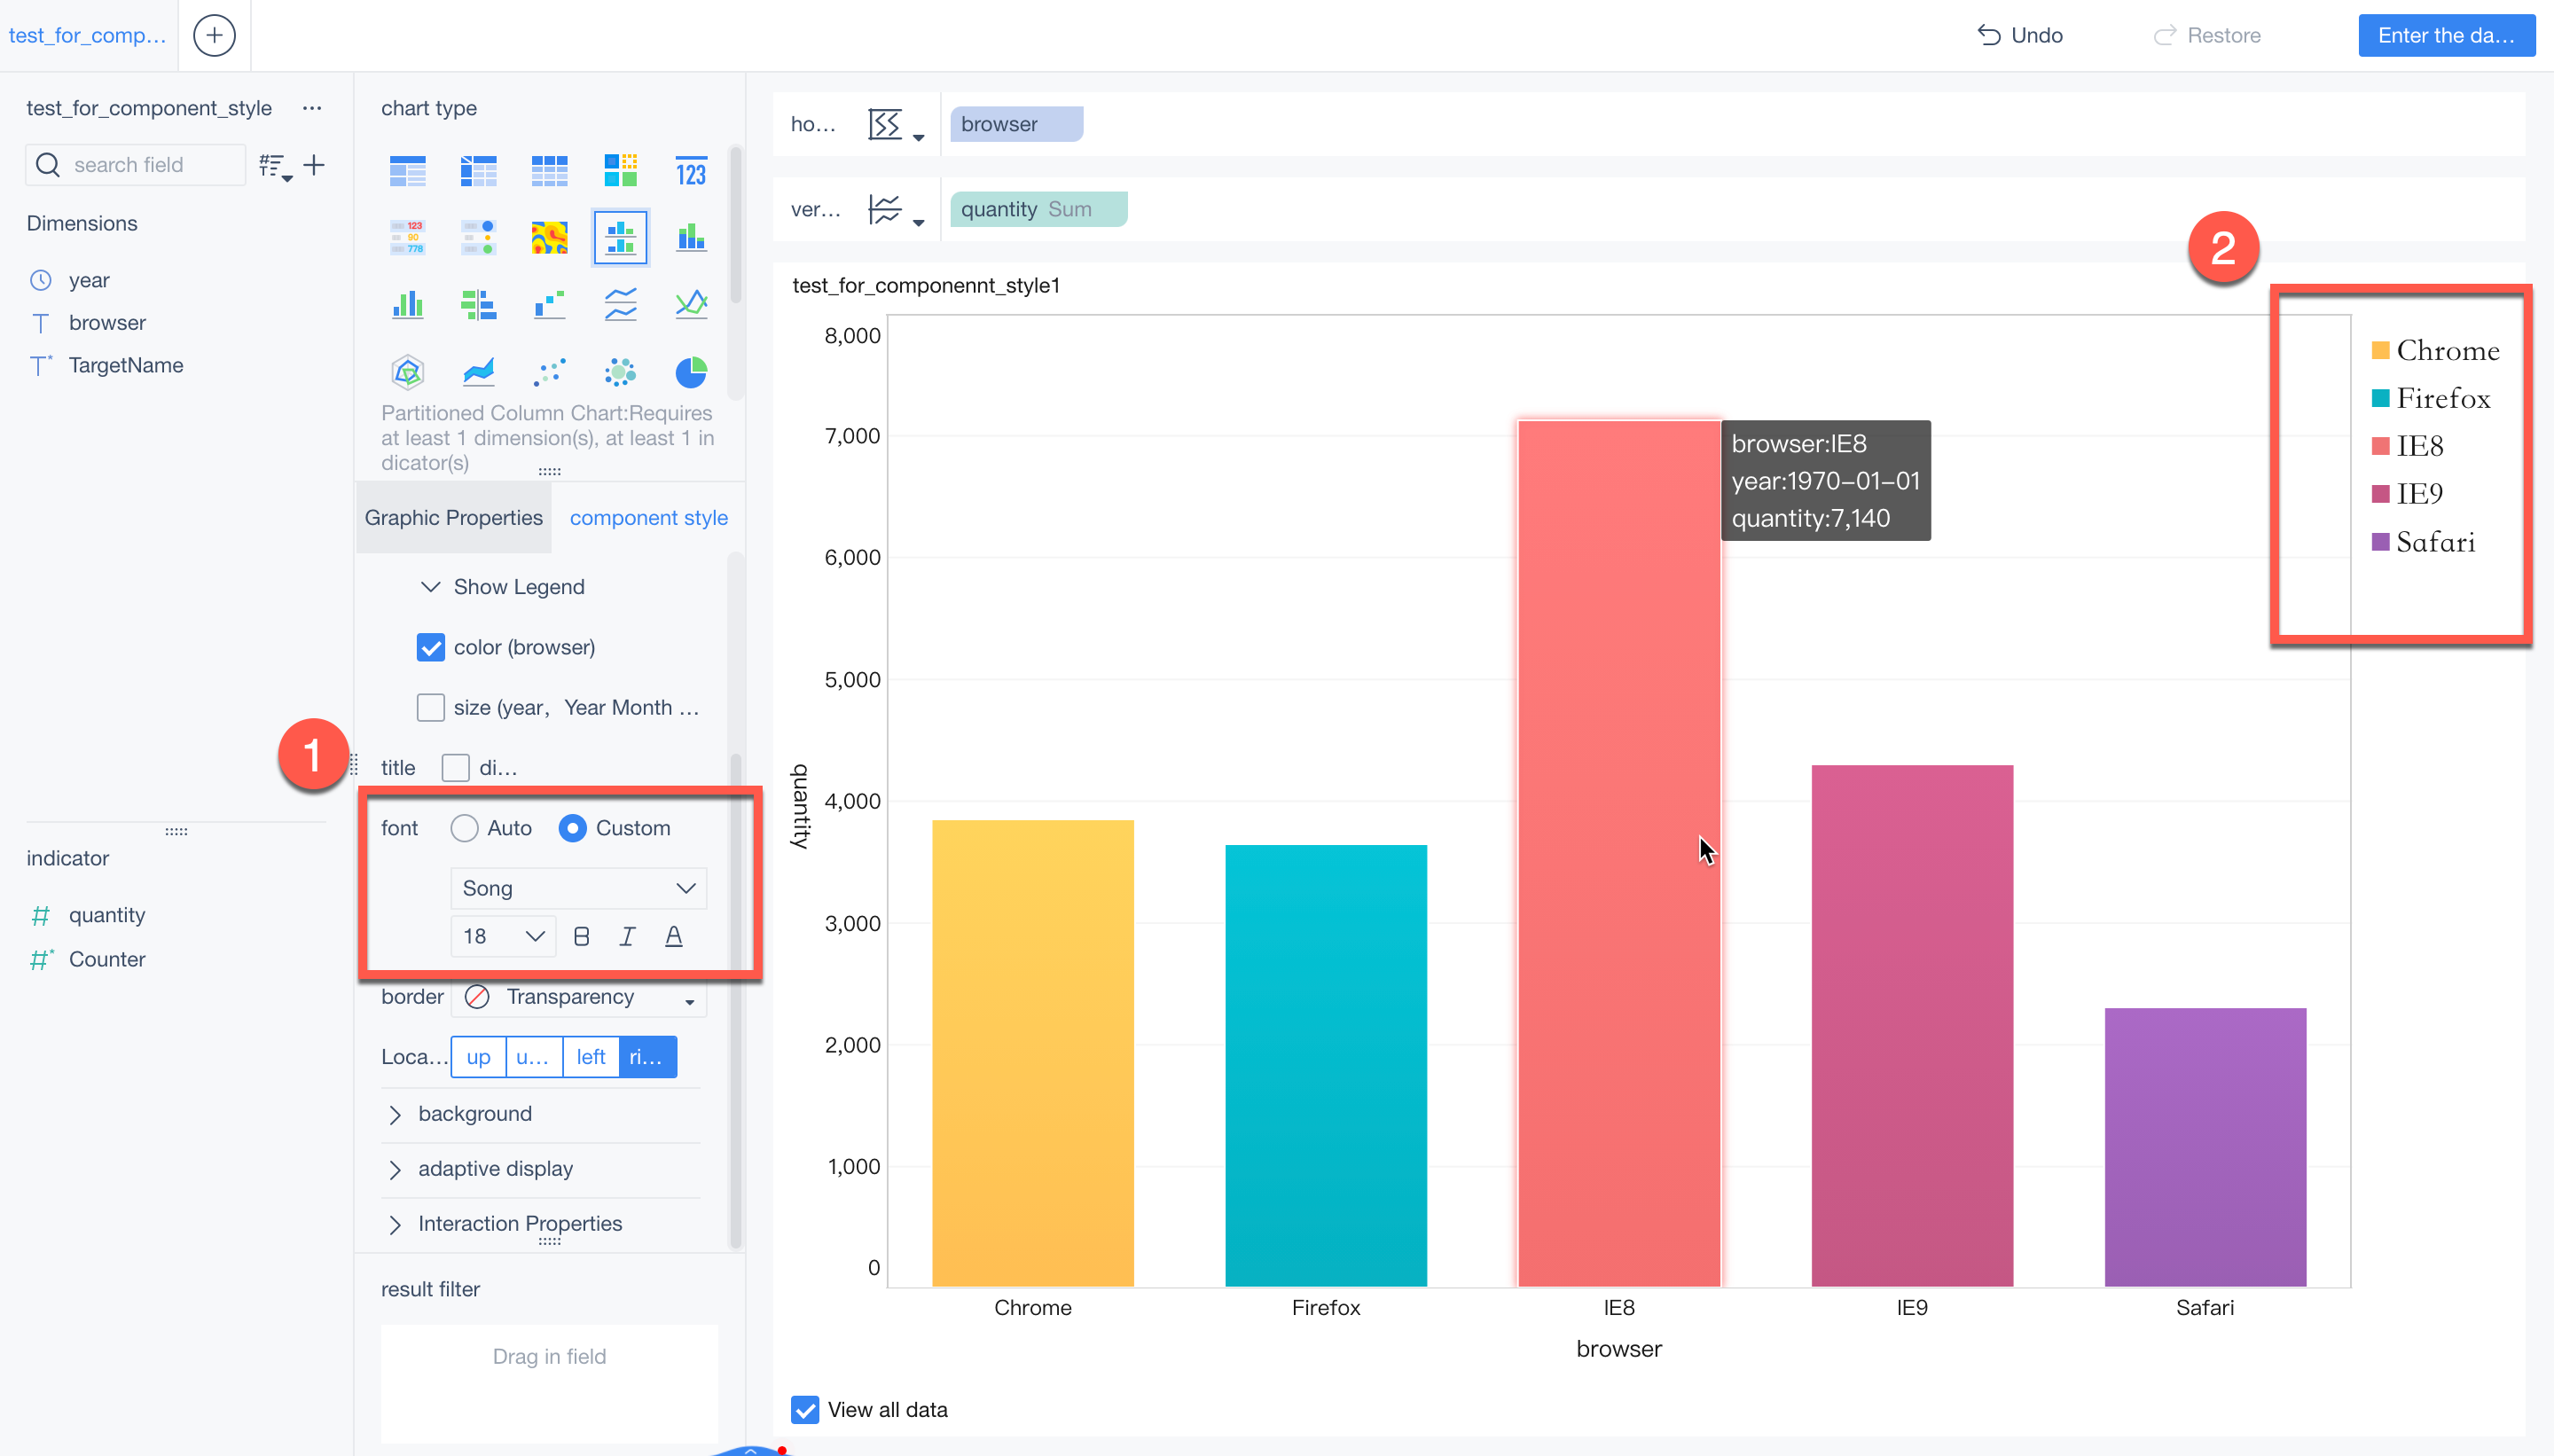Open the font size 18 dropdown
This screenshot has height=1456, width=2554.
[x=503, y=936]
